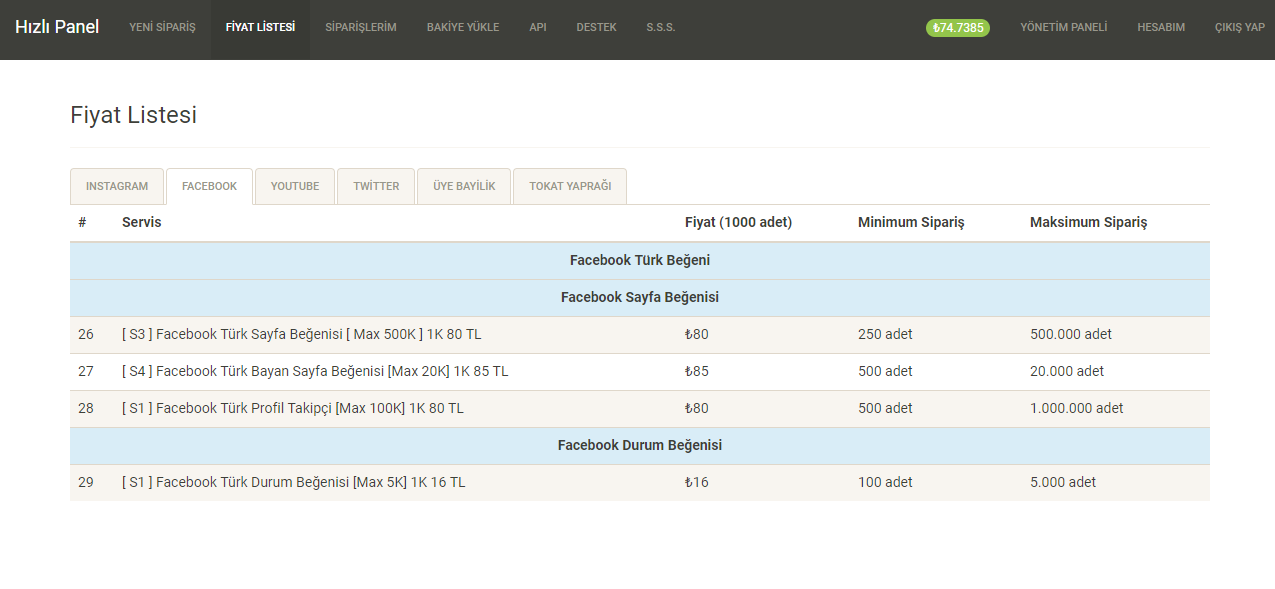Go to Hesabım account page

(1161, 28)
